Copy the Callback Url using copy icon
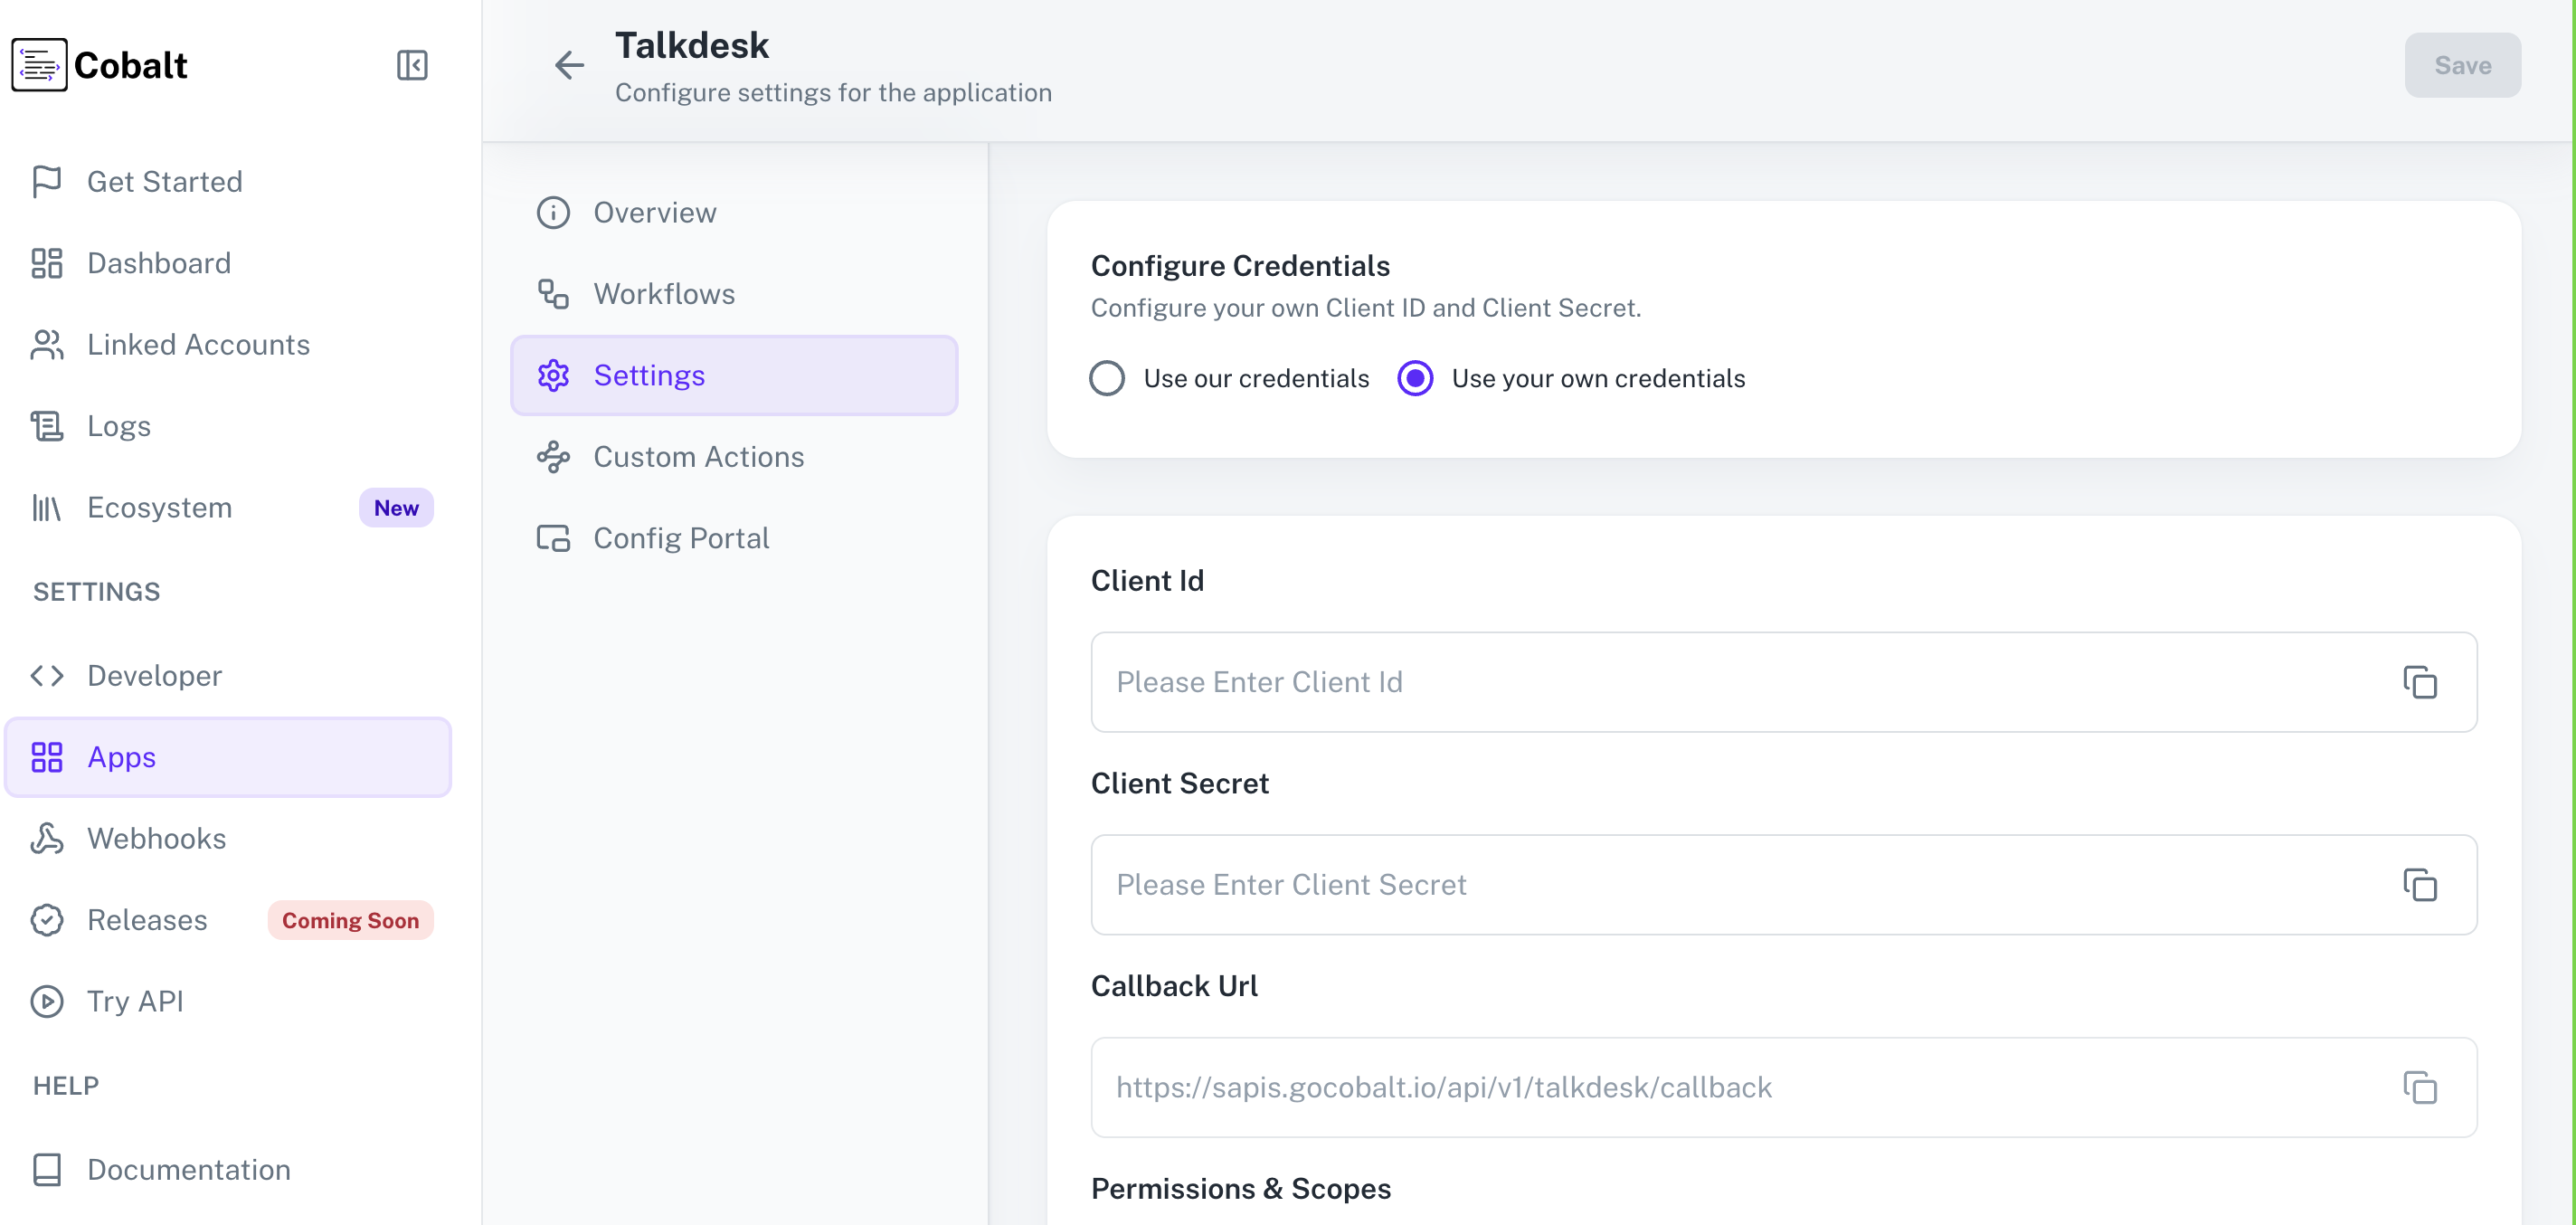Viewport: 2576px width, 1225px height. 2421,1088
